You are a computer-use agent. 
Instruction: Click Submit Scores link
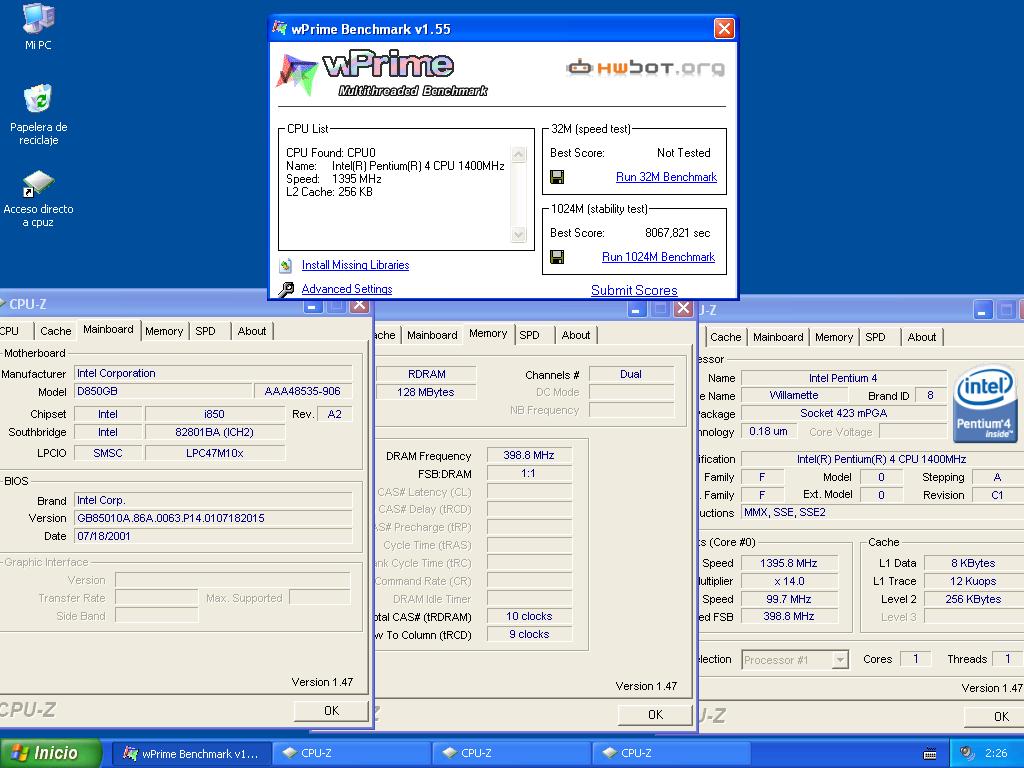(634, 290)
